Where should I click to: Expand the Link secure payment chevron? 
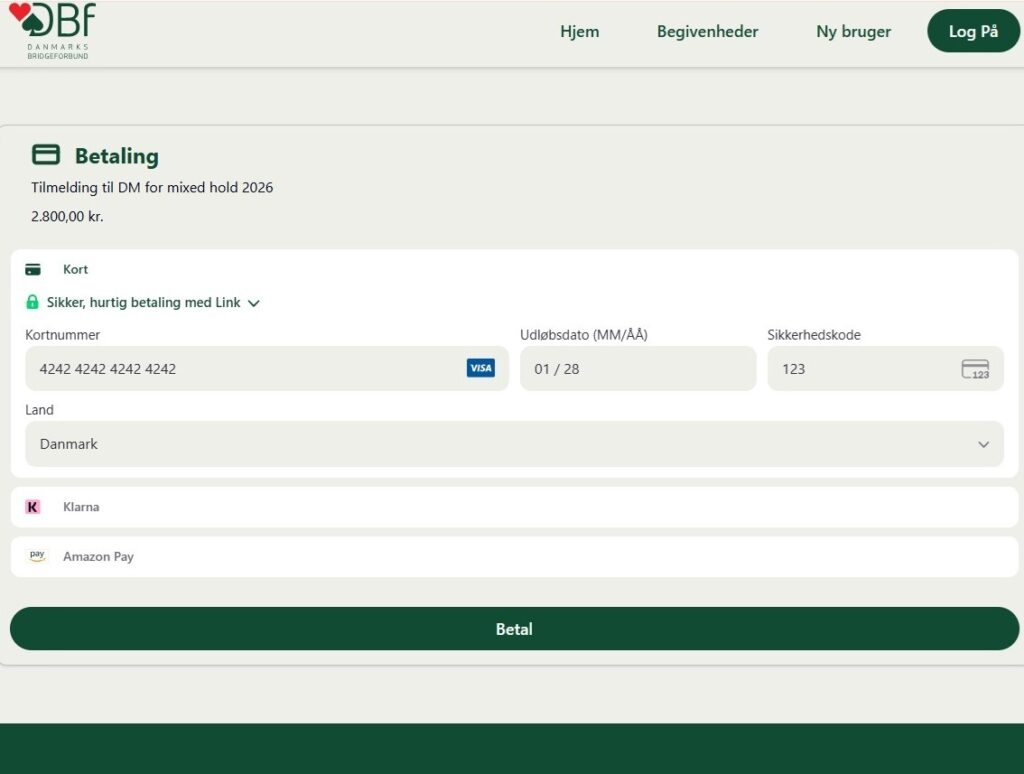[254, 303]
